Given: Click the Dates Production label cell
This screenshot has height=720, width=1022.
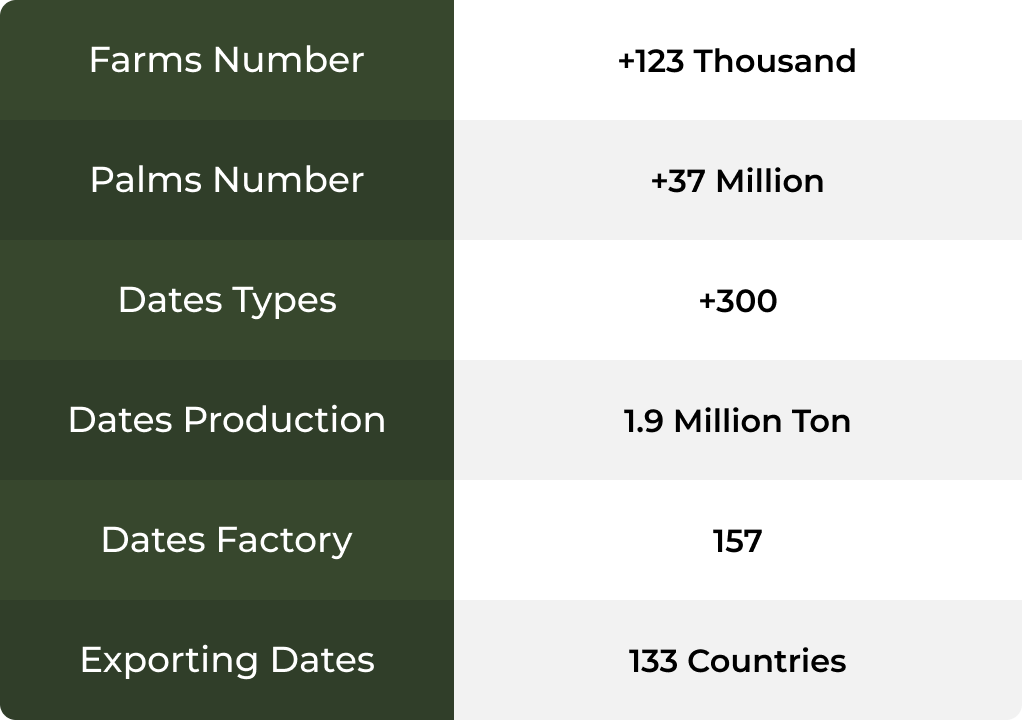Looking at the screenshot, I should [227, 420].
